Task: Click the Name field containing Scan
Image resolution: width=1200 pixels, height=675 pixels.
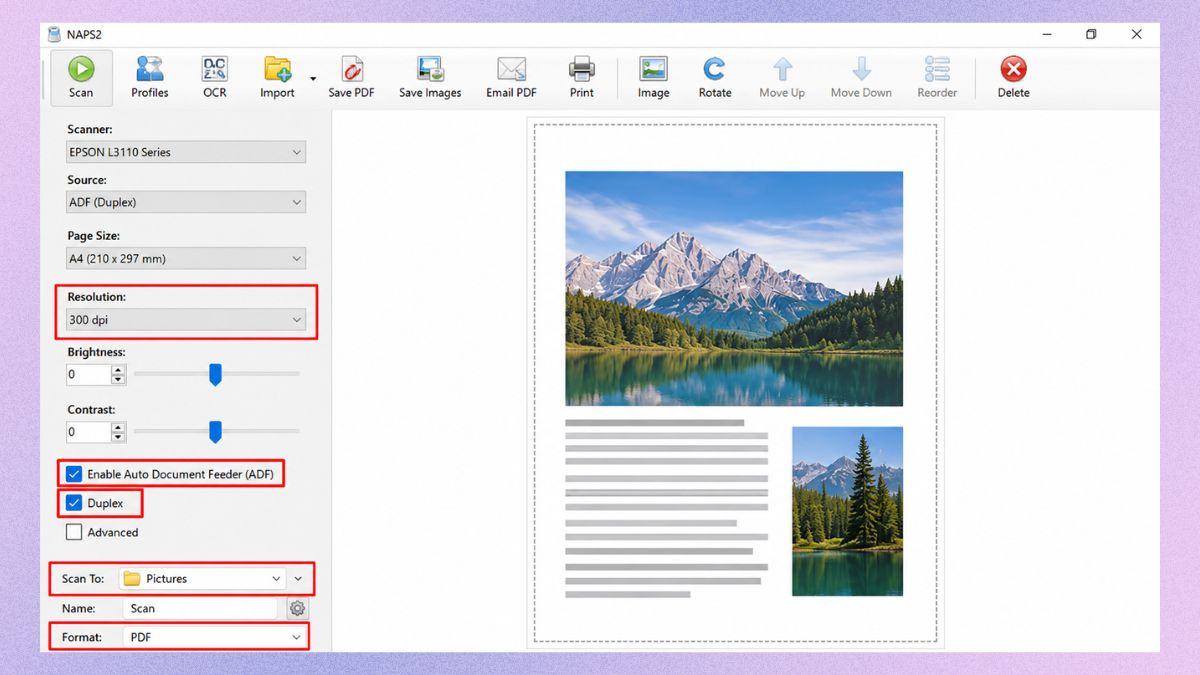Action: click(200, 608)
